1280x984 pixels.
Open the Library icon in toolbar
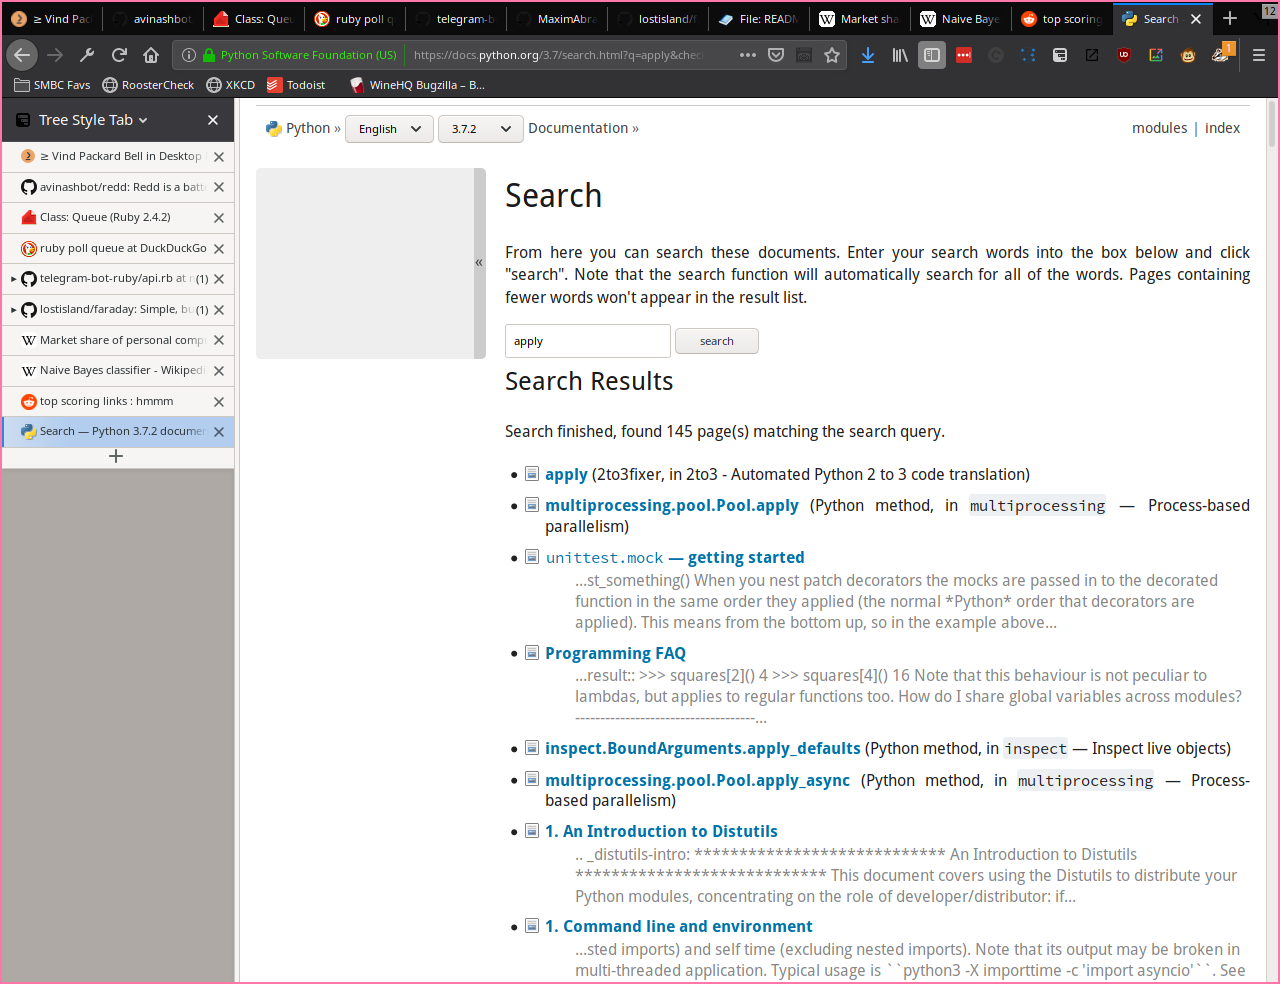tap(900, 55)
